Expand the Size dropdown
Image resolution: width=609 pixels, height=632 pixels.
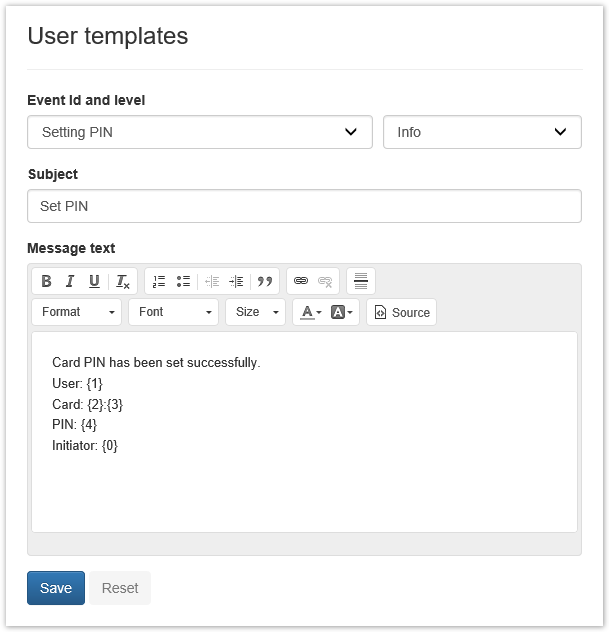(256, 312)
